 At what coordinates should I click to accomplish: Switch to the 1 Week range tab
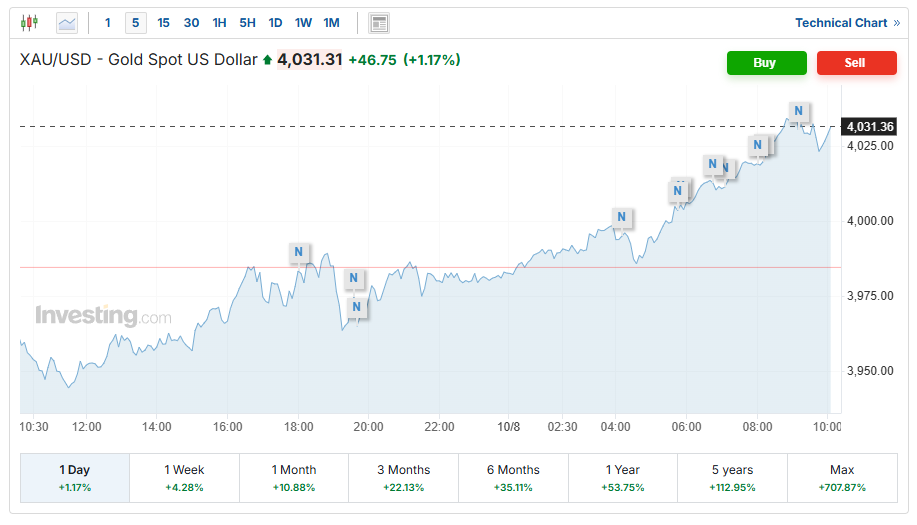(184, 478)
